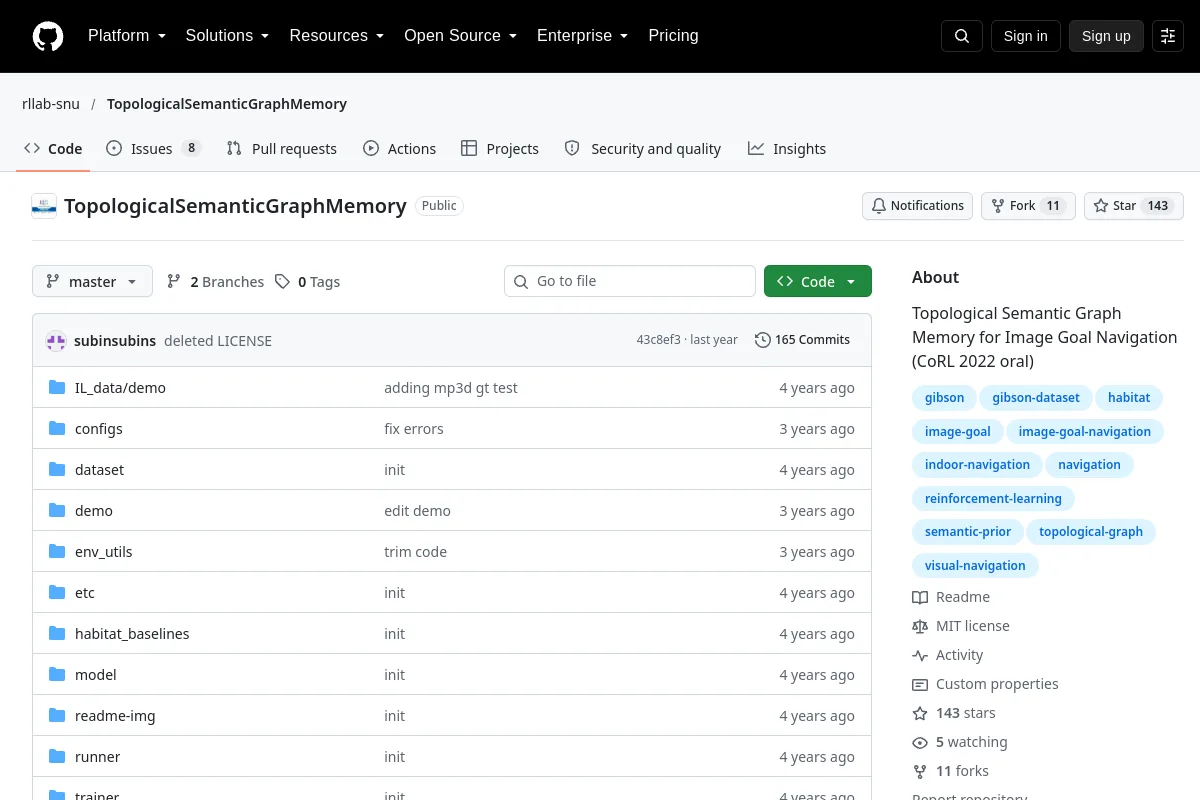Expand the Platform menu

click(x=126, y=36)
